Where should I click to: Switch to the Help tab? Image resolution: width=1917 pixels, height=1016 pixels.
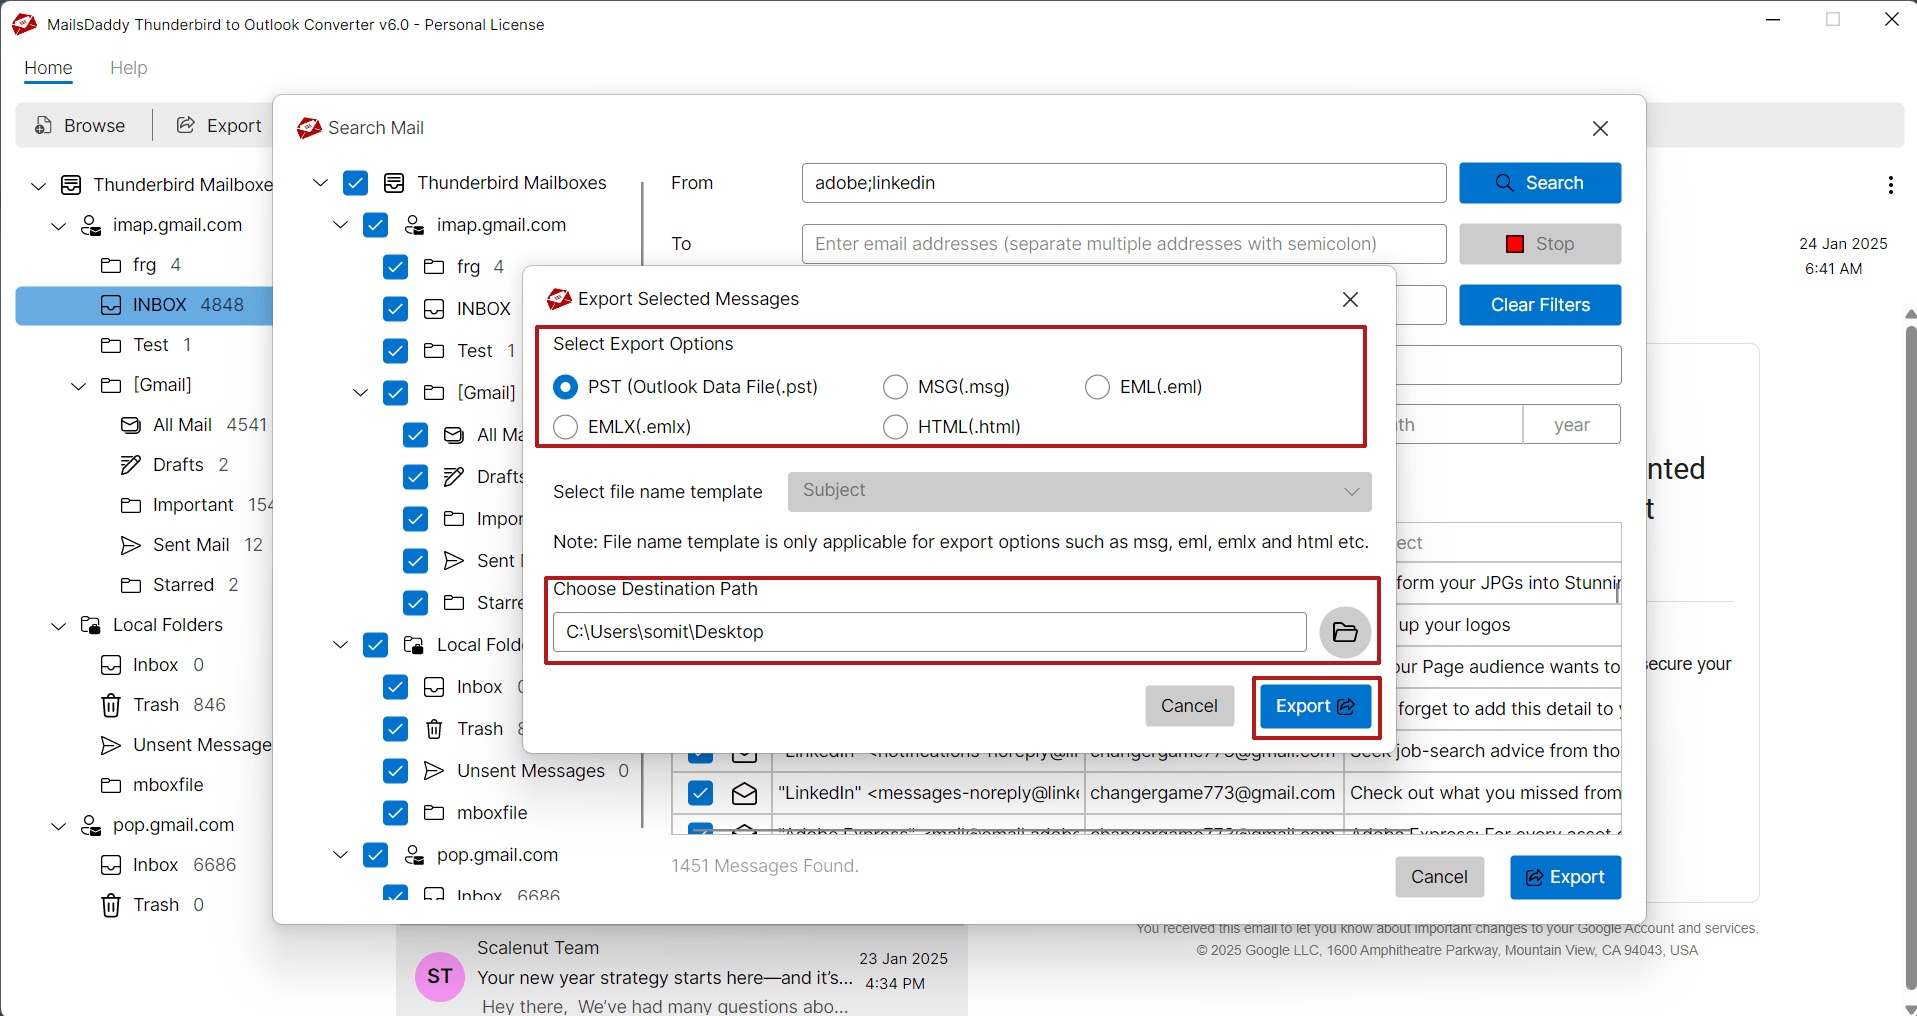tap(128, 68)
